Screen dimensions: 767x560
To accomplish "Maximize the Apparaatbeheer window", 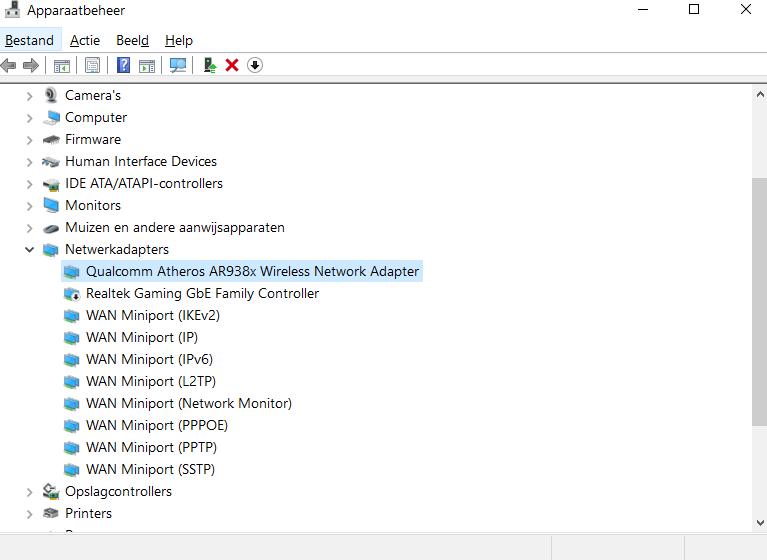I will click(694, 9).
